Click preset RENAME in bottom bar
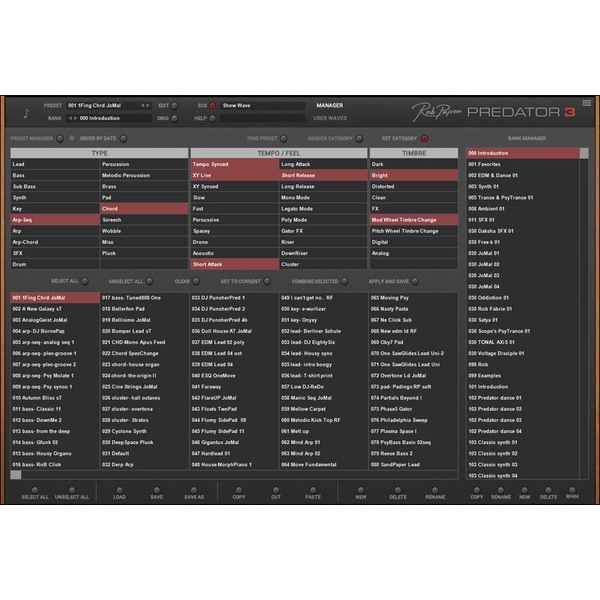The height and width of the screenshot is (600, 600). tap(435, 490)
